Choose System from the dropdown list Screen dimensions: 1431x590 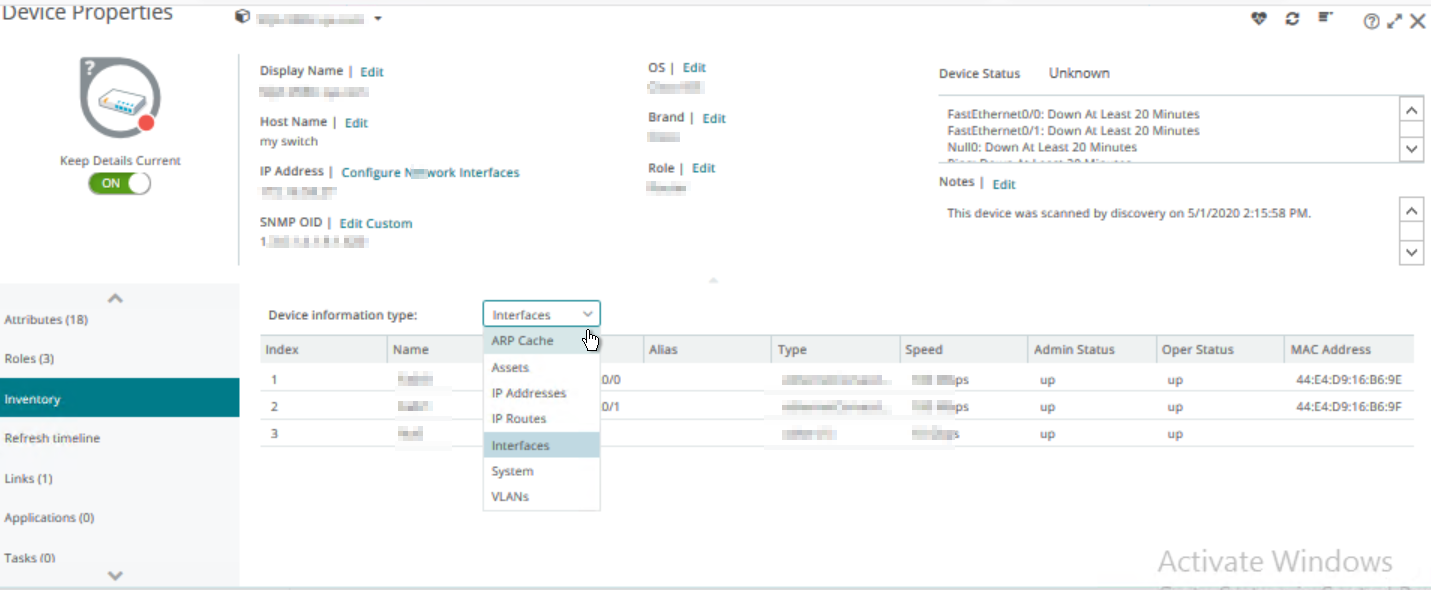tap(541, 471)
